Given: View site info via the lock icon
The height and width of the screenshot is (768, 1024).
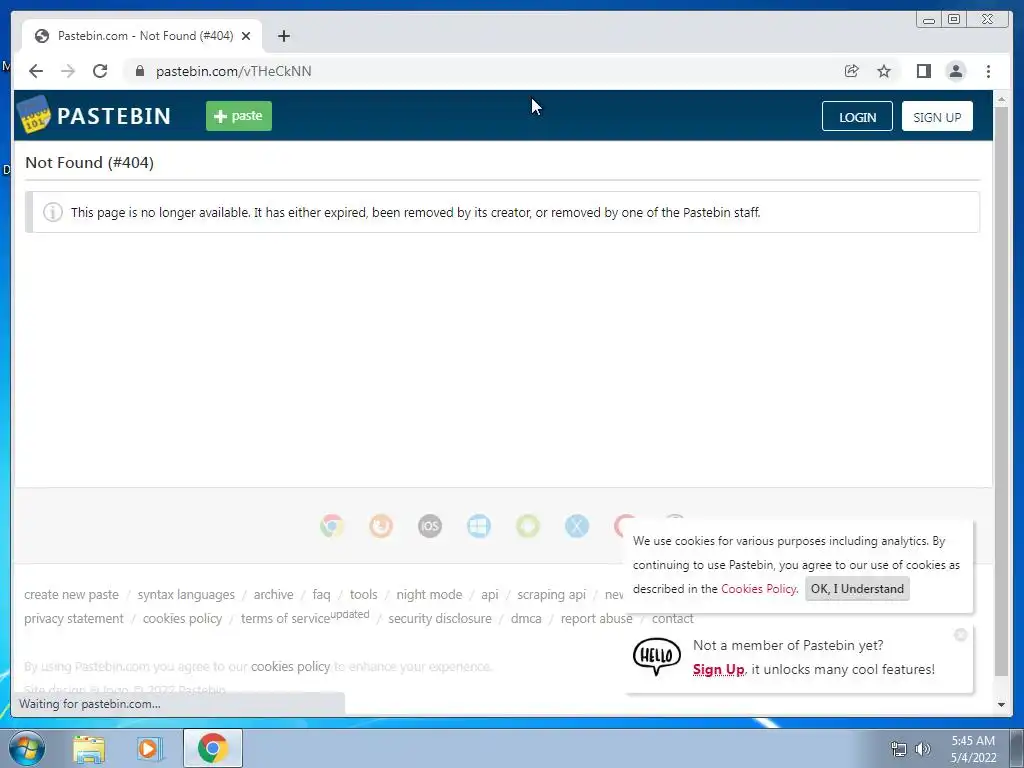Looking at the screenshot, I should click(139, 71).
